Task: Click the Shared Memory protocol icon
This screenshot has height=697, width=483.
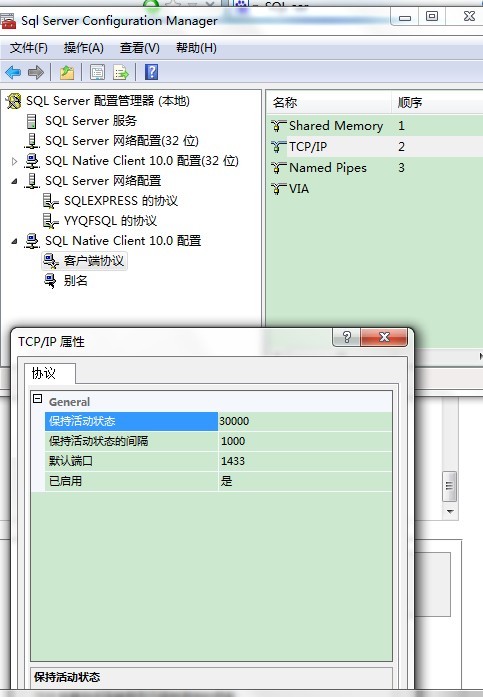Action: click(x=279, y=126)
